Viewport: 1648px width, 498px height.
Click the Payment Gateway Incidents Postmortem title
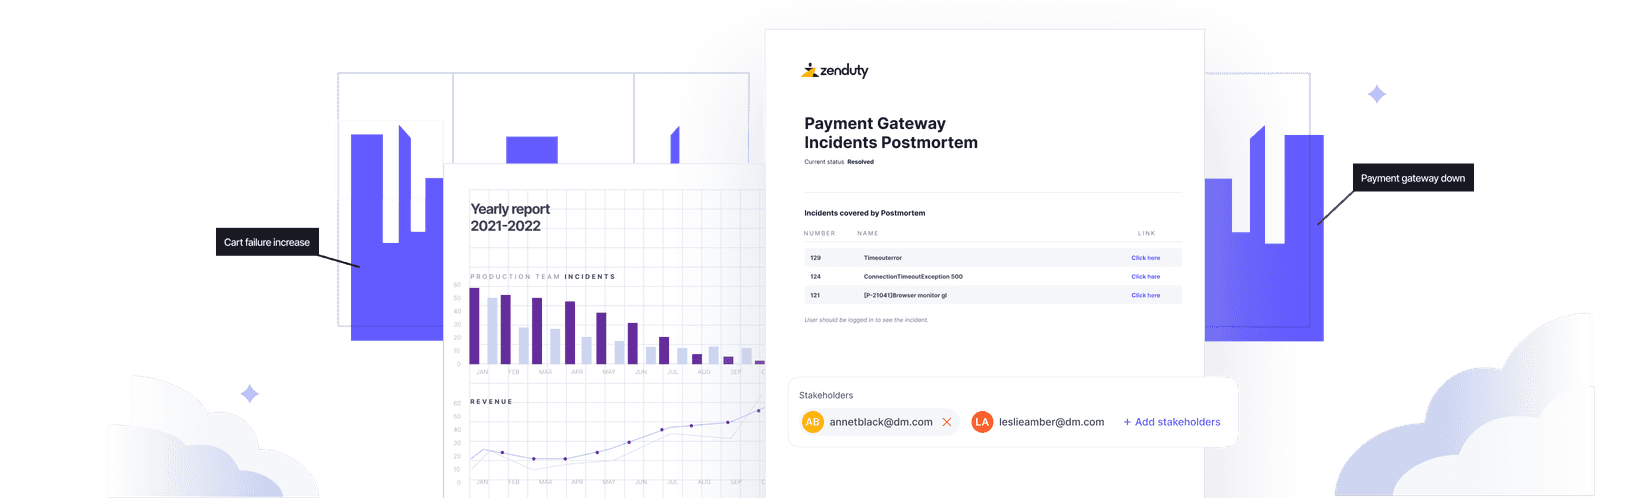tap(890, 133)
